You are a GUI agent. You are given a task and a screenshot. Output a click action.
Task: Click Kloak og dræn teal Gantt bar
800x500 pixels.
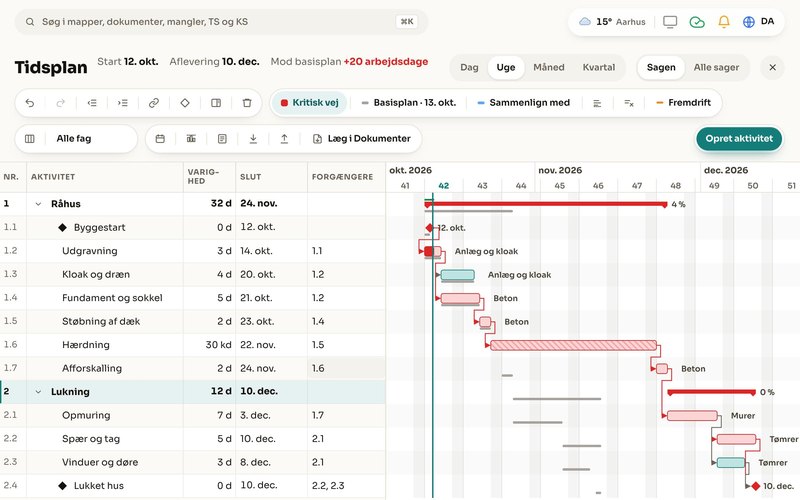tap(458, 275)
